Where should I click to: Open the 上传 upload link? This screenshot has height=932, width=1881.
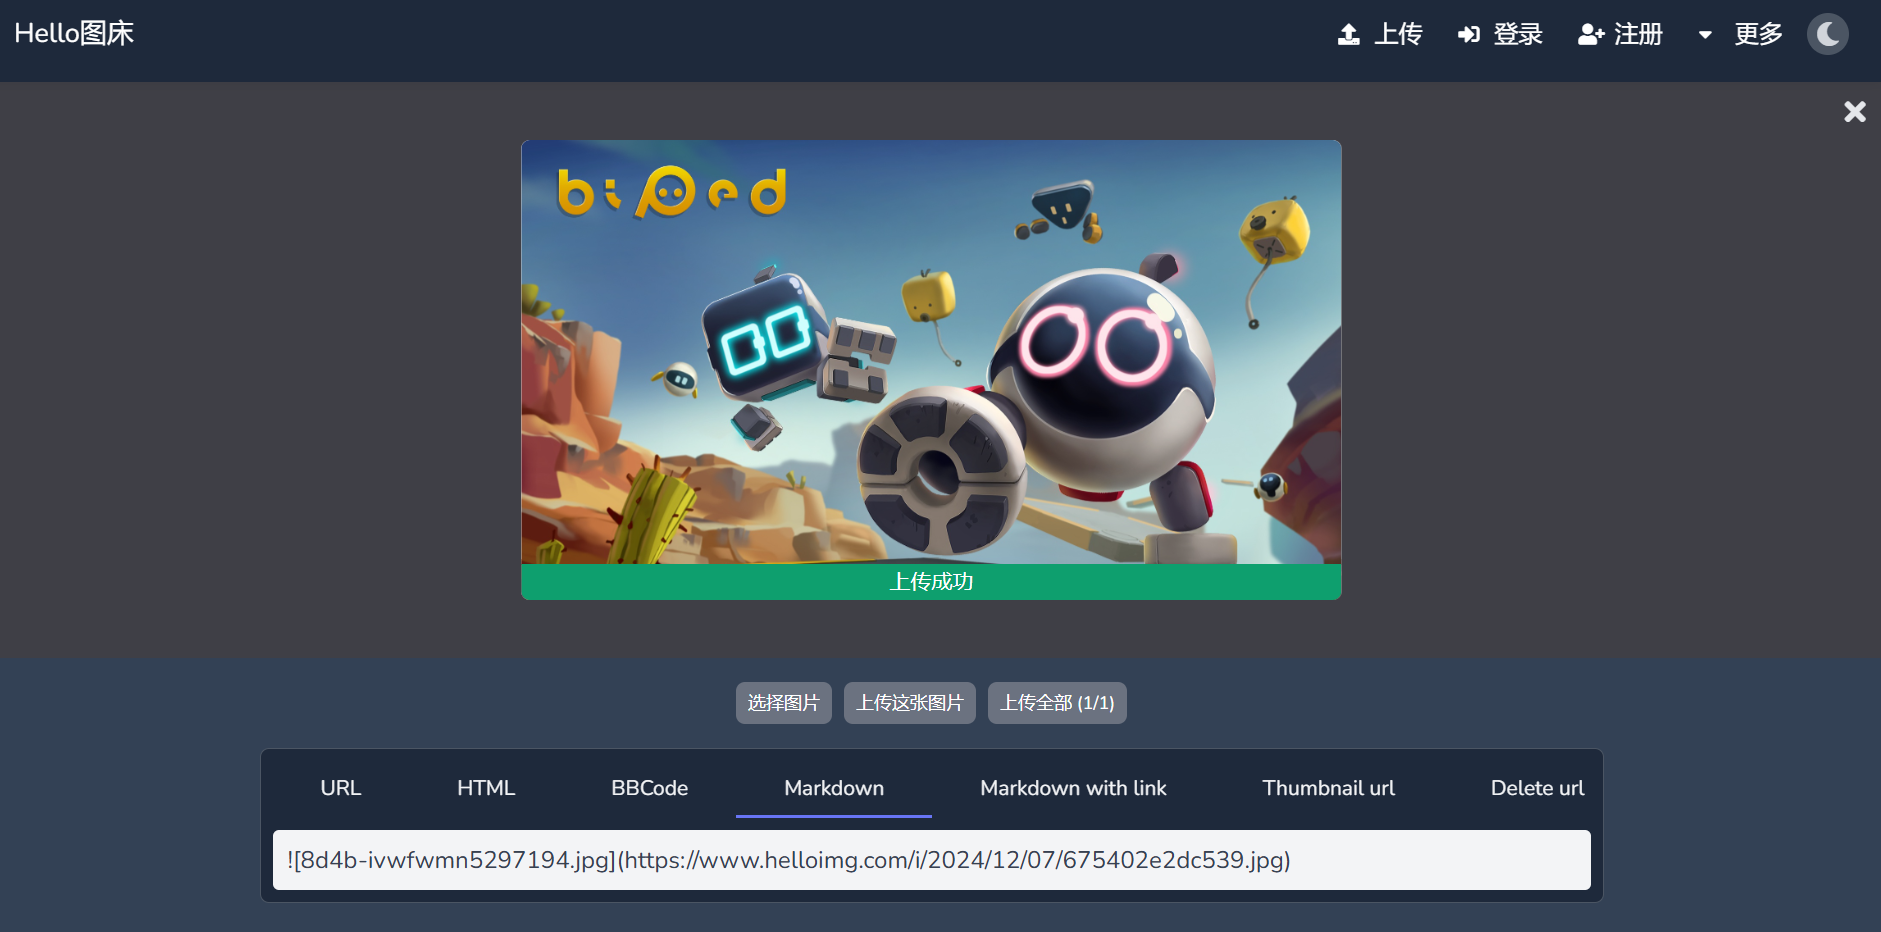coord(1398,34)
